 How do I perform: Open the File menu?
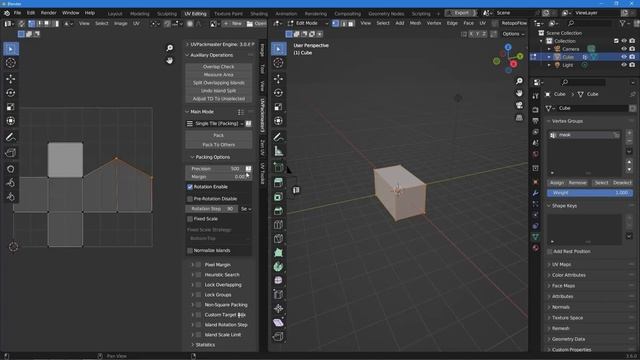point(17,13)
